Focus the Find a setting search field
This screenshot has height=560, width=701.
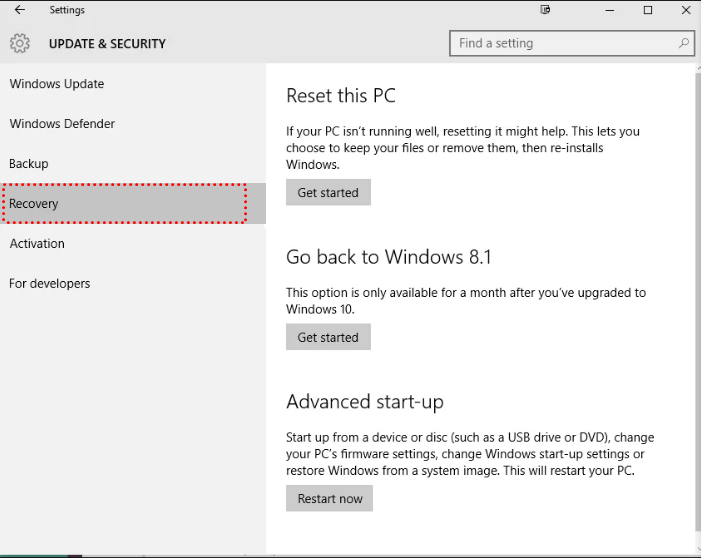pyautogui.click(x=565, y=44)
